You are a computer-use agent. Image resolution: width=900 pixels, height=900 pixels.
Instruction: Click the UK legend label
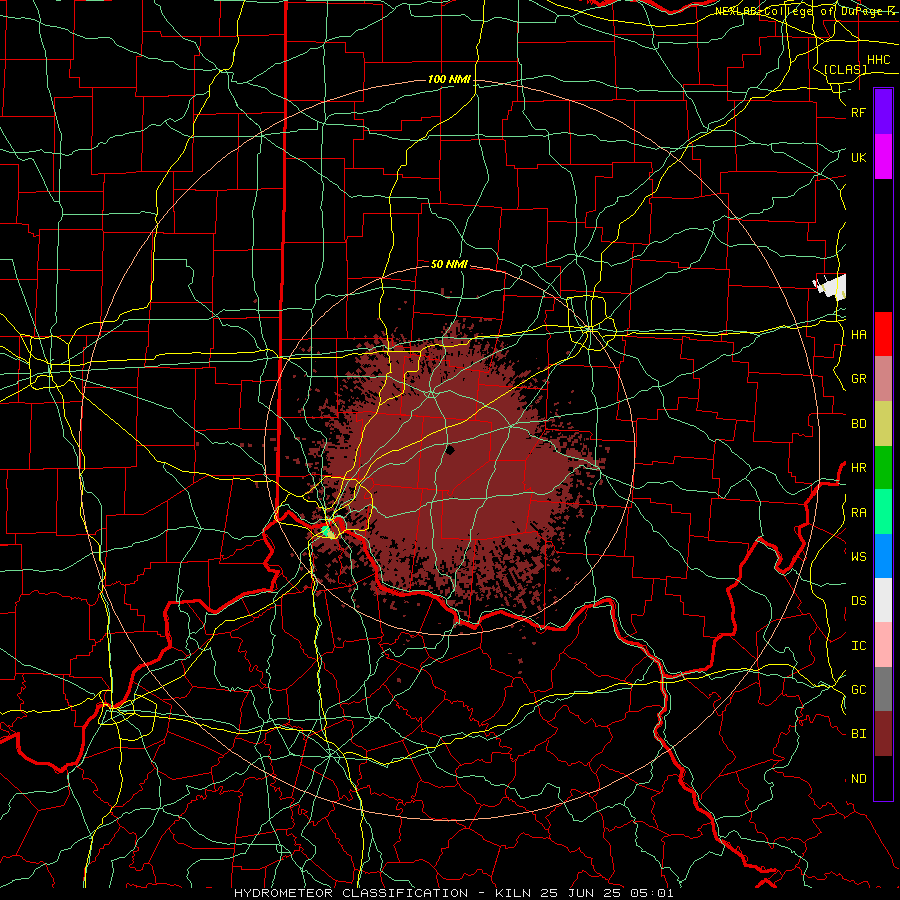point(859,157)
